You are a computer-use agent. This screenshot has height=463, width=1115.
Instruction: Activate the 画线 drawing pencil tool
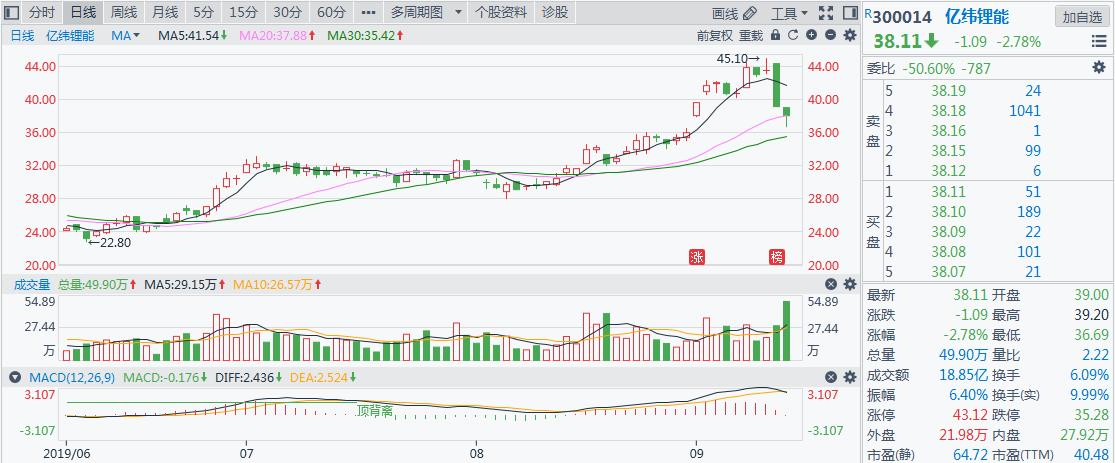pyautogui.click(x=735, y=13)
